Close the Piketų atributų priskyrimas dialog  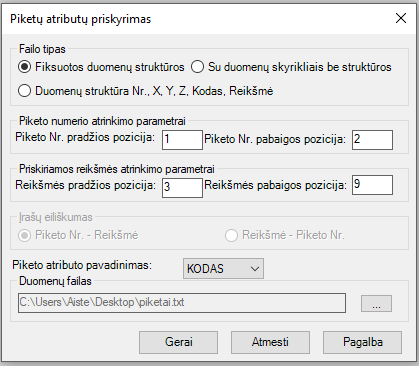[x=401, y=18]
